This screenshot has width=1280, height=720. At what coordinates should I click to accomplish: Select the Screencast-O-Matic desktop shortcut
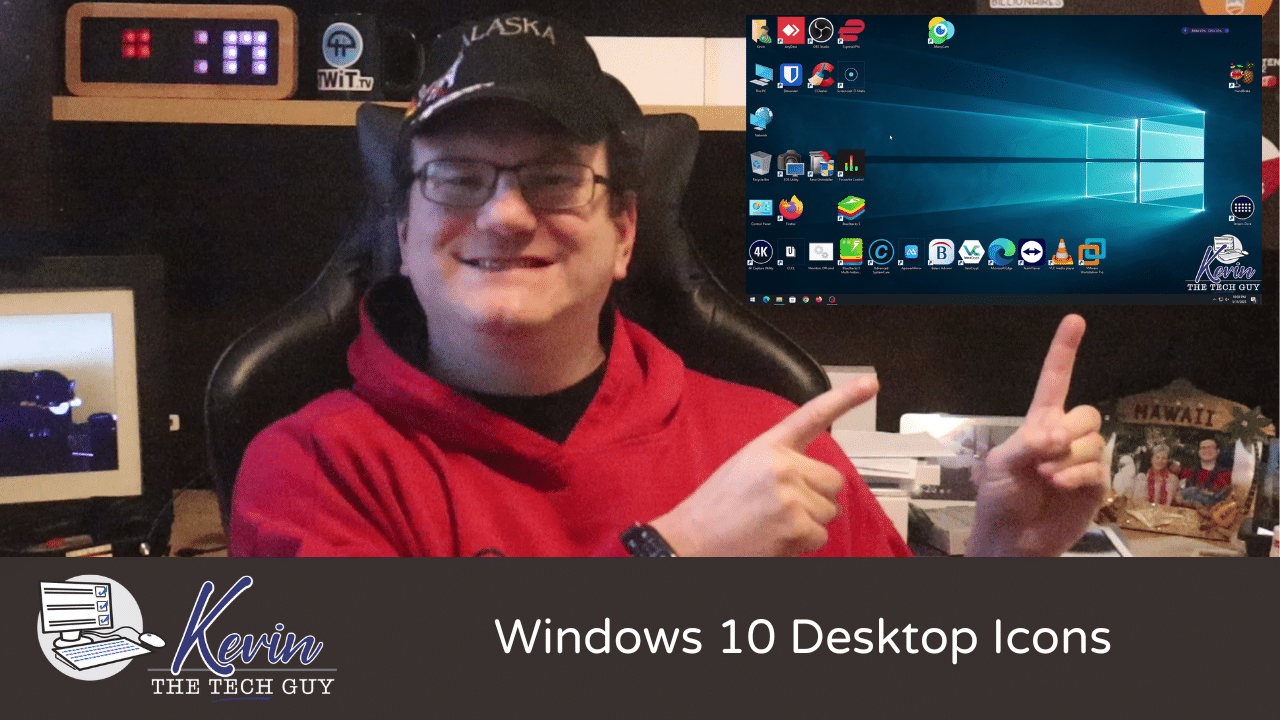pos(851,77)
